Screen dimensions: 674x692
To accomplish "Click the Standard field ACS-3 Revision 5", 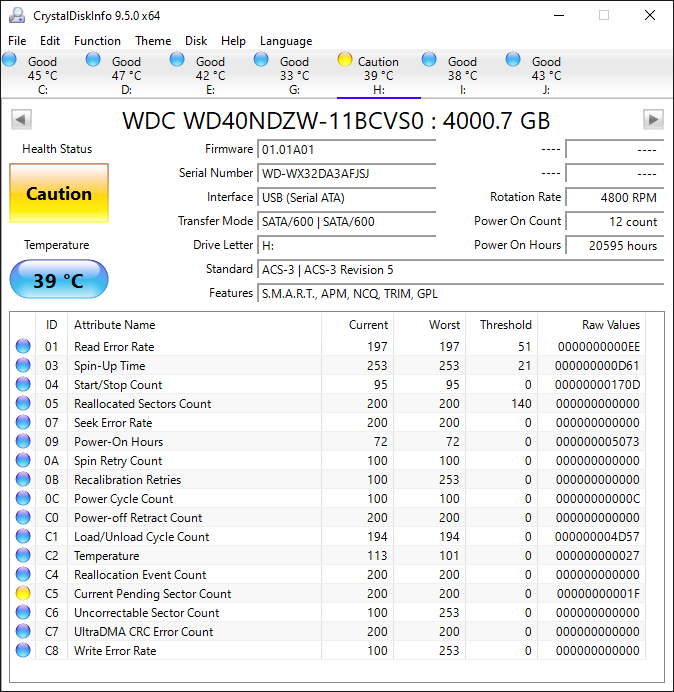I will pyautogui.click(x=460, y=269).
